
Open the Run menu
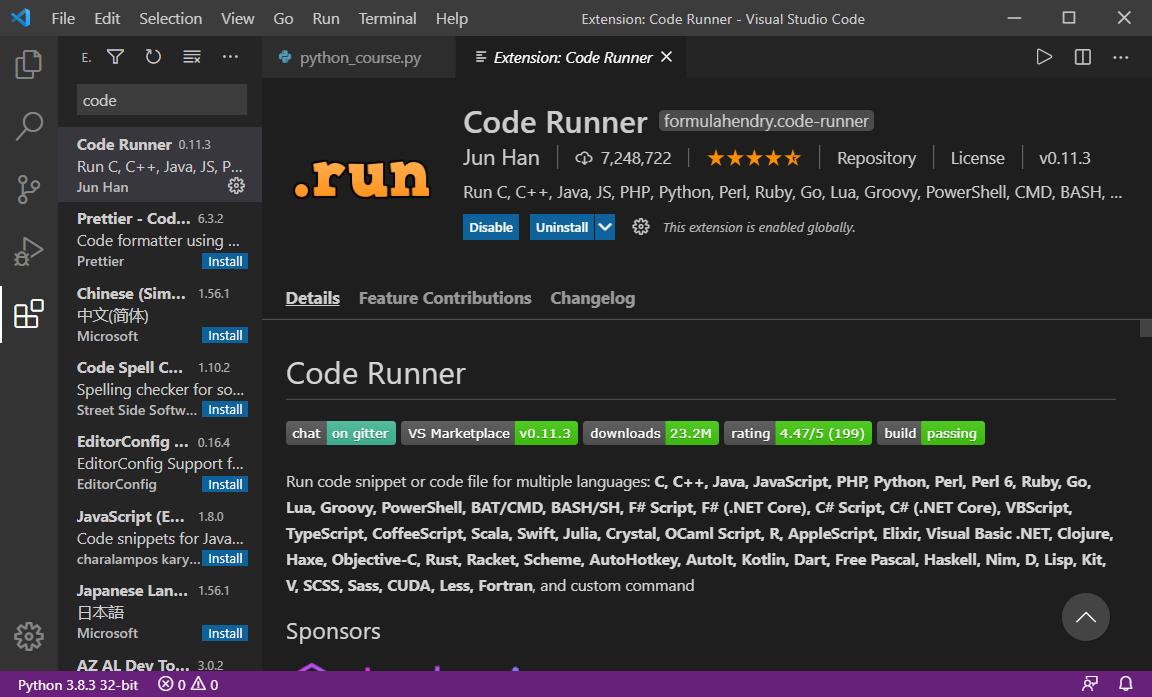coord(325,18)
